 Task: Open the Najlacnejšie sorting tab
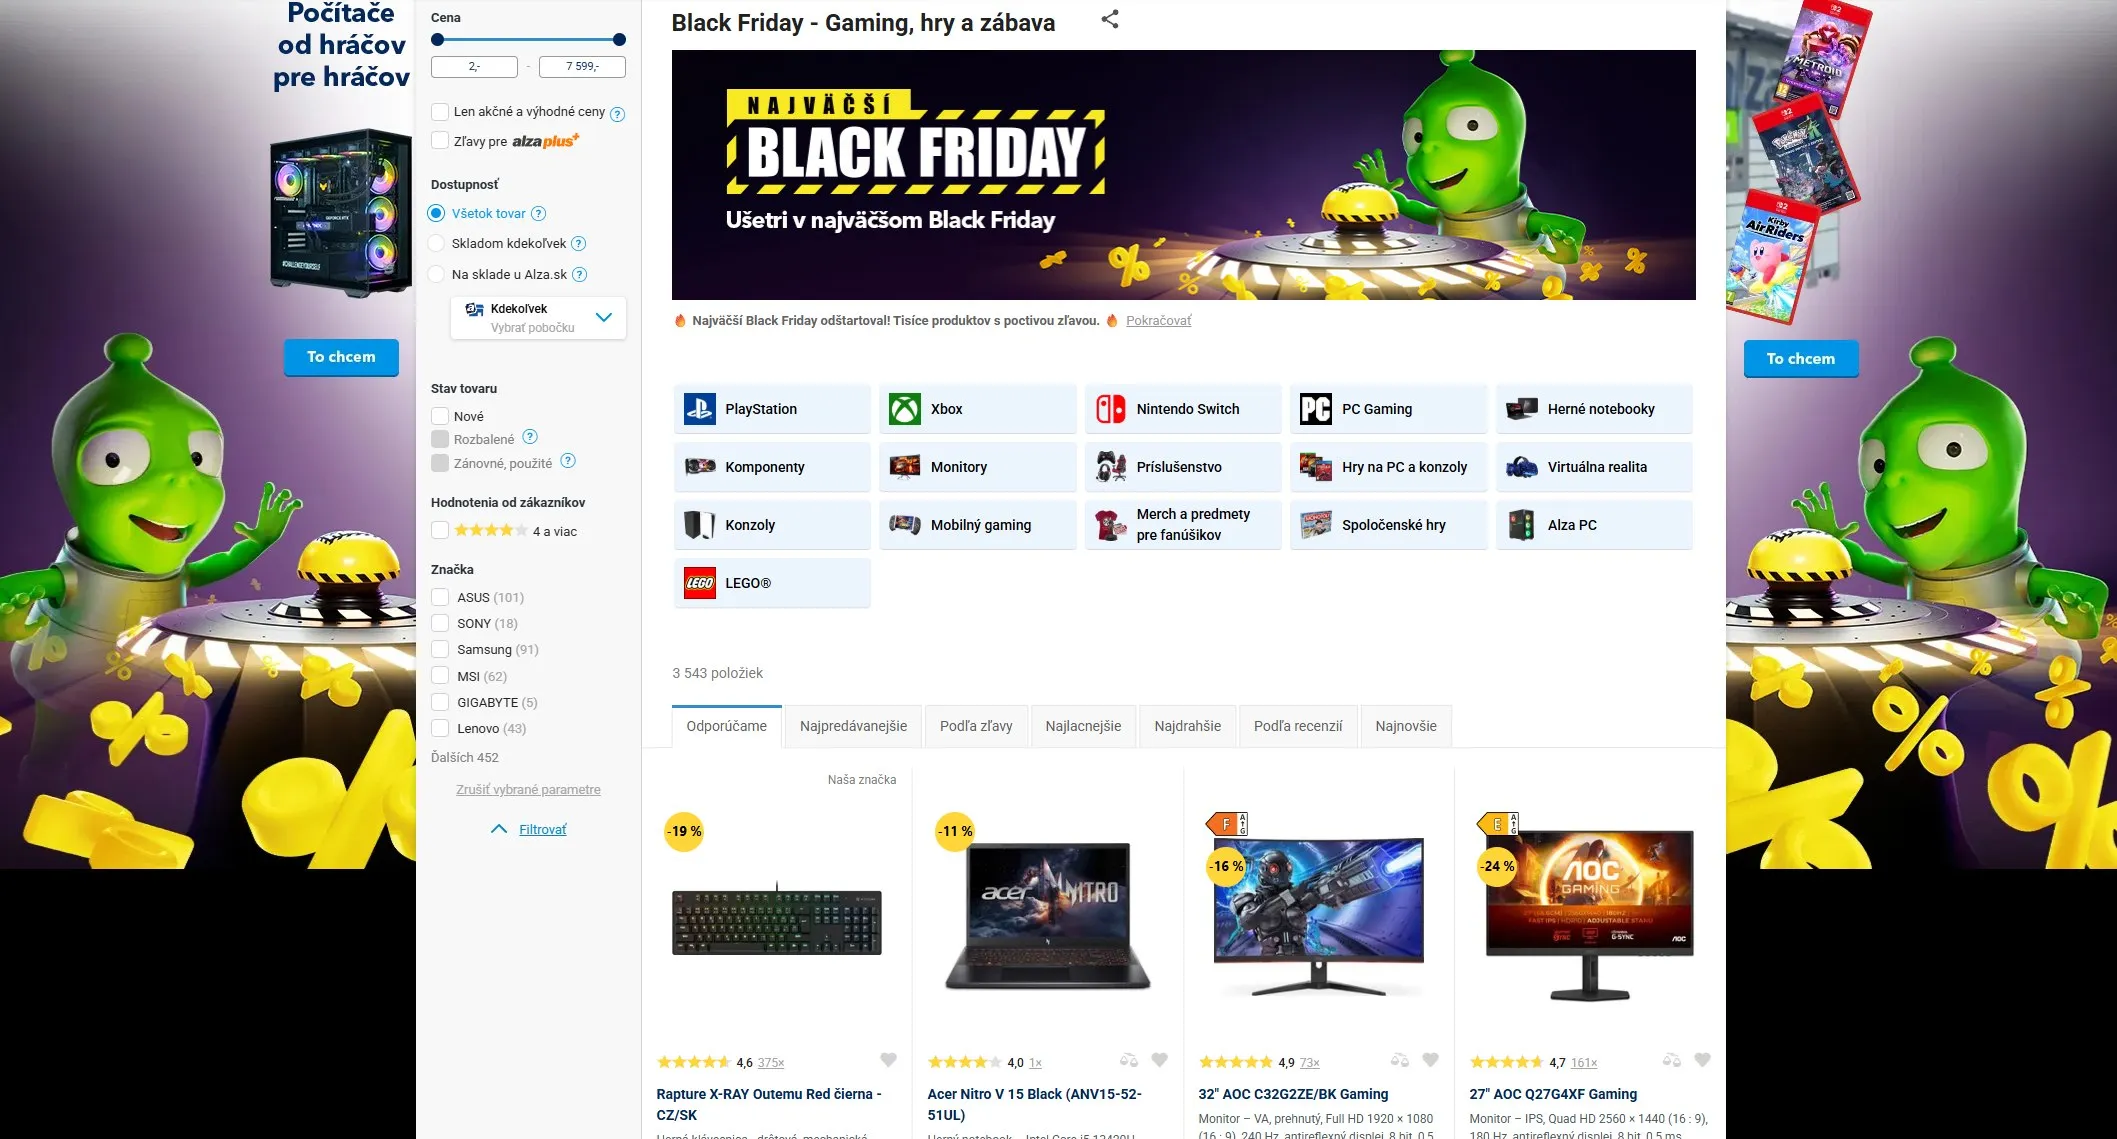(x=1083, y=725)
